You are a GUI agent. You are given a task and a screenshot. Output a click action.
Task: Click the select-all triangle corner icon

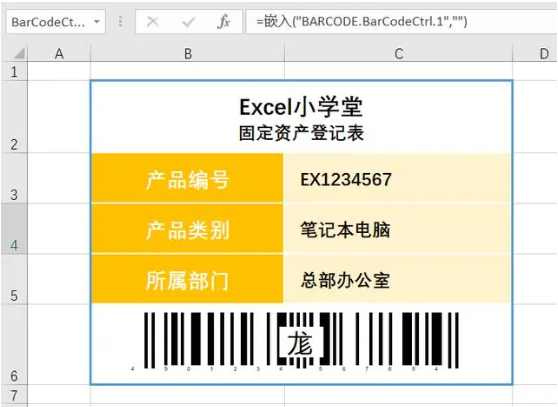point(19,53)
